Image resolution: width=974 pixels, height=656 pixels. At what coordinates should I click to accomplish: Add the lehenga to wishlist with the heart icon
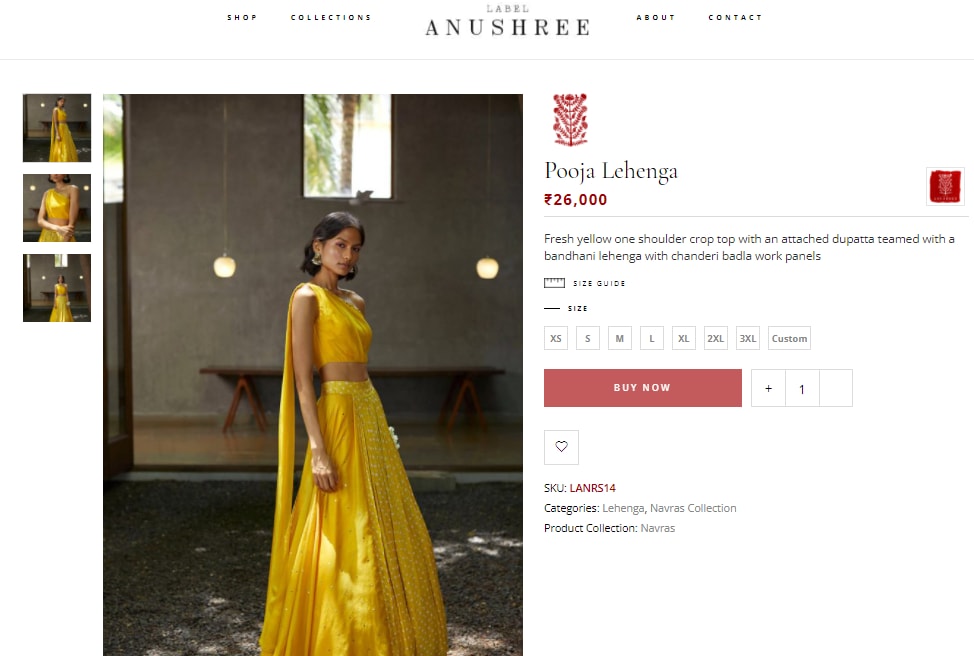click(x=561, y=447)
